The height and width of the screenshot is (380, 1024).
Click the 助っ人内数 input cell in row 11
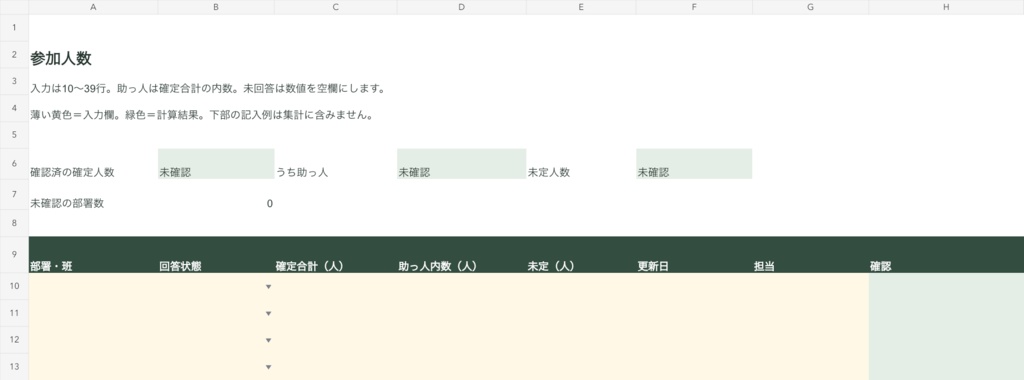click(462, 313)
